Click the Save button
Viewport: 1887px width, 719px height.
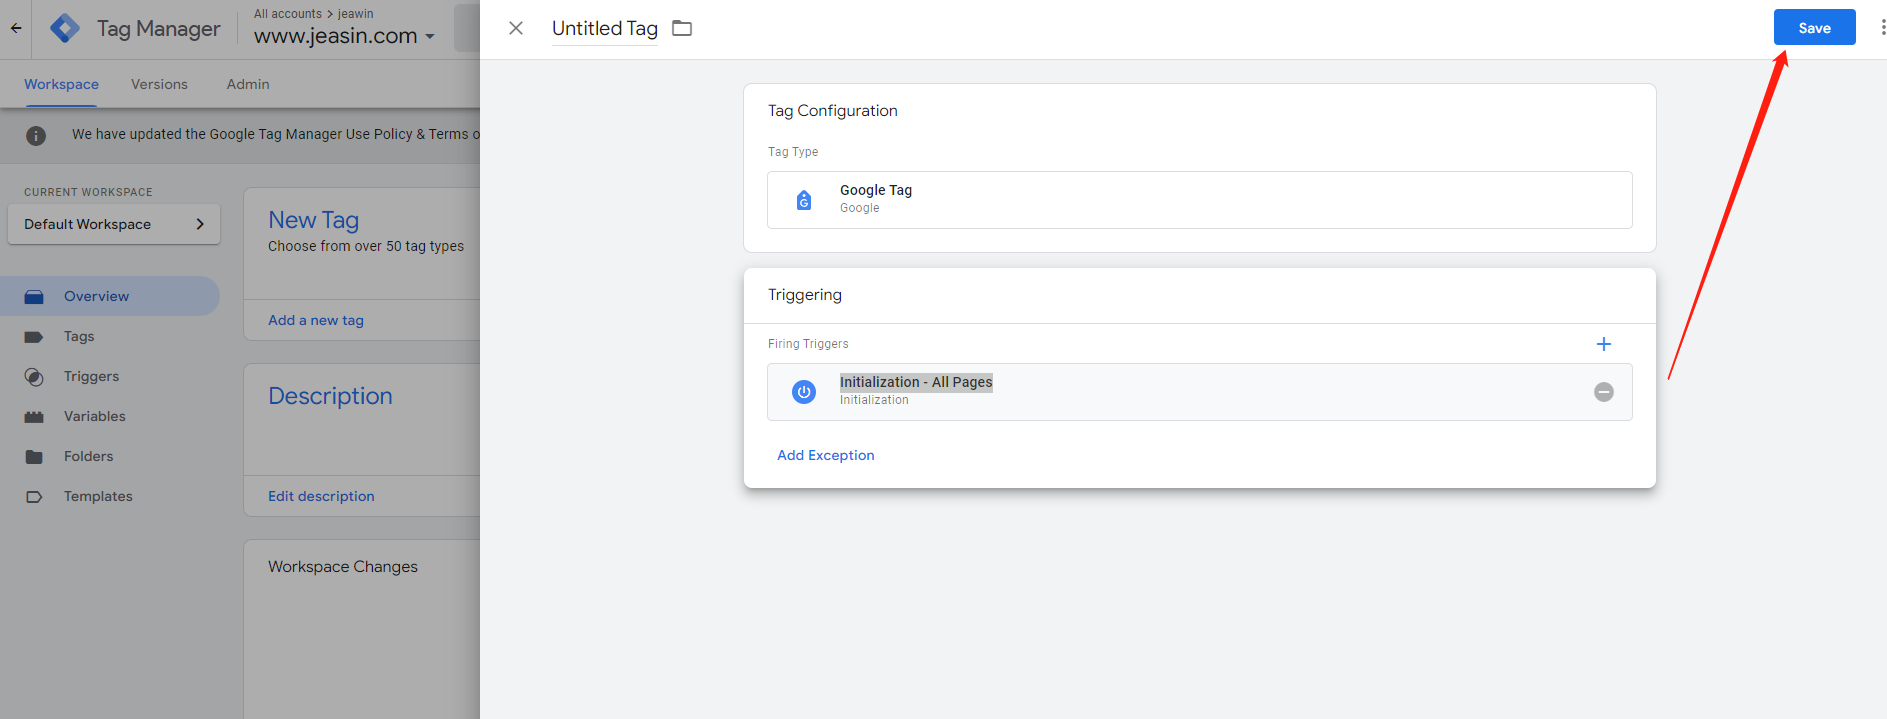pos(1814,28)
